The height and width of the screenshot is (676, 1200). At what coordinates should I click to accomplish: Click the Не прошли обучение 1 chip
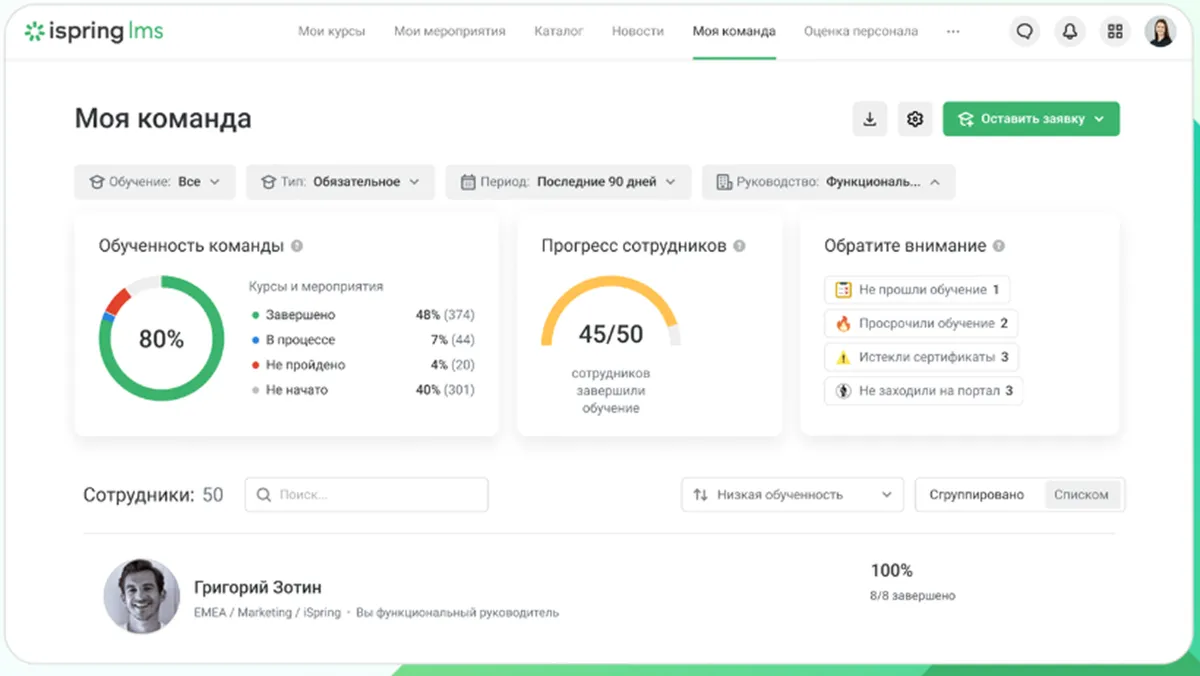[x=917, y=290]
